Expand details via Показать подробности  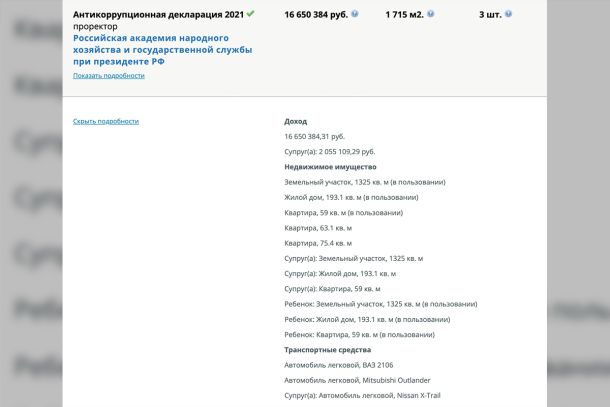point(108,75)
